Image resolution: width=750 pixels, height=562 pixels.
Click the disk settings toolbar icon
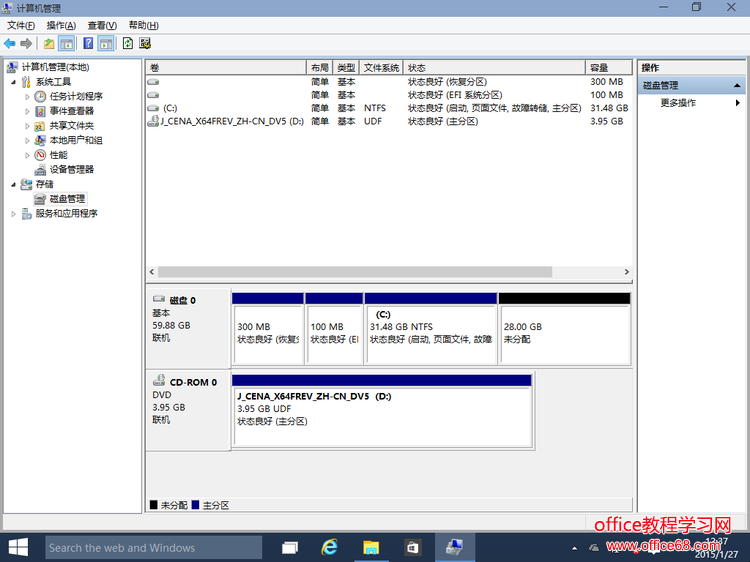click(x=145, y=44)
